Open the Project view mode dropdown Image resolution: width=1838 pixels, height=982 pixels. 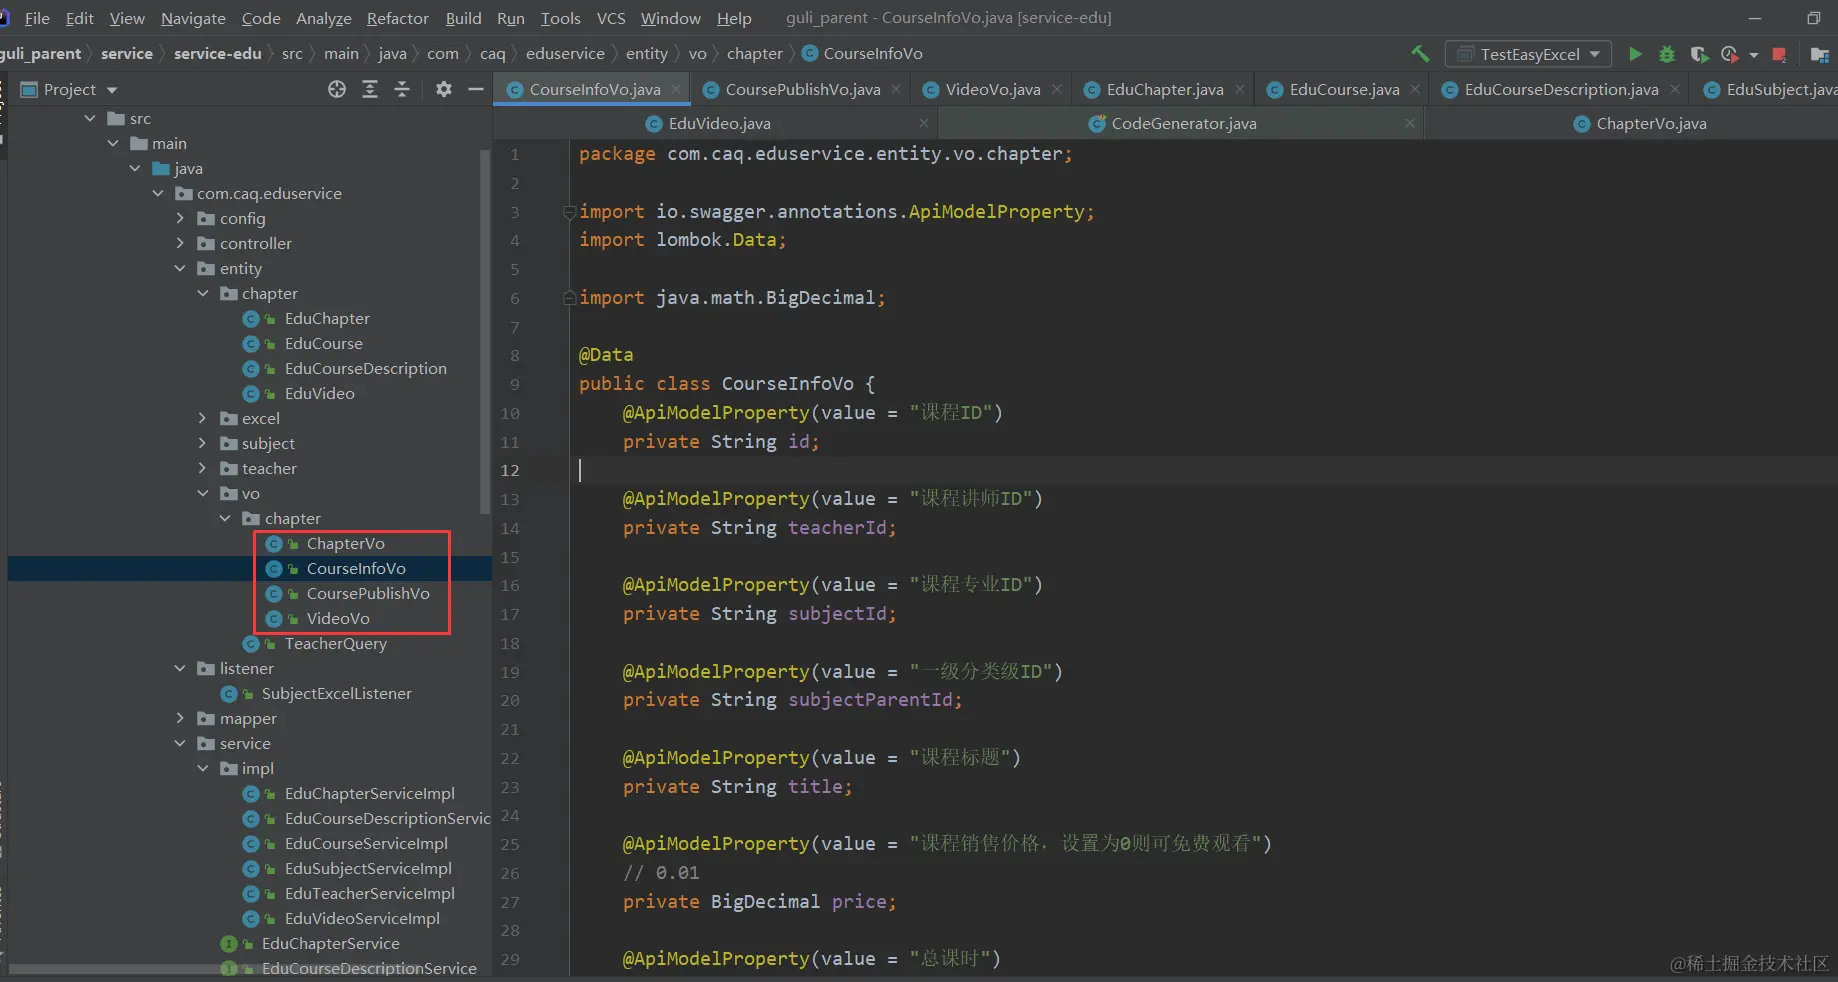pos(112,90)
